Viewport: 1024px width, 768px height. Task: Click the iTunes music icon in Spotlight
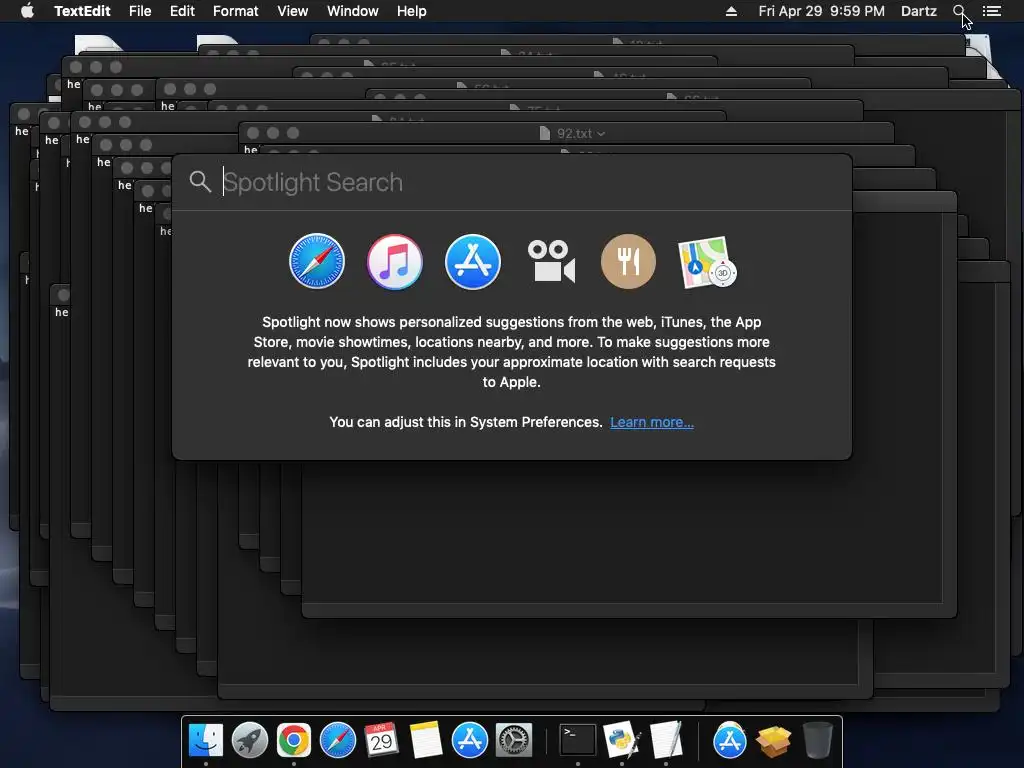point(394,261)
